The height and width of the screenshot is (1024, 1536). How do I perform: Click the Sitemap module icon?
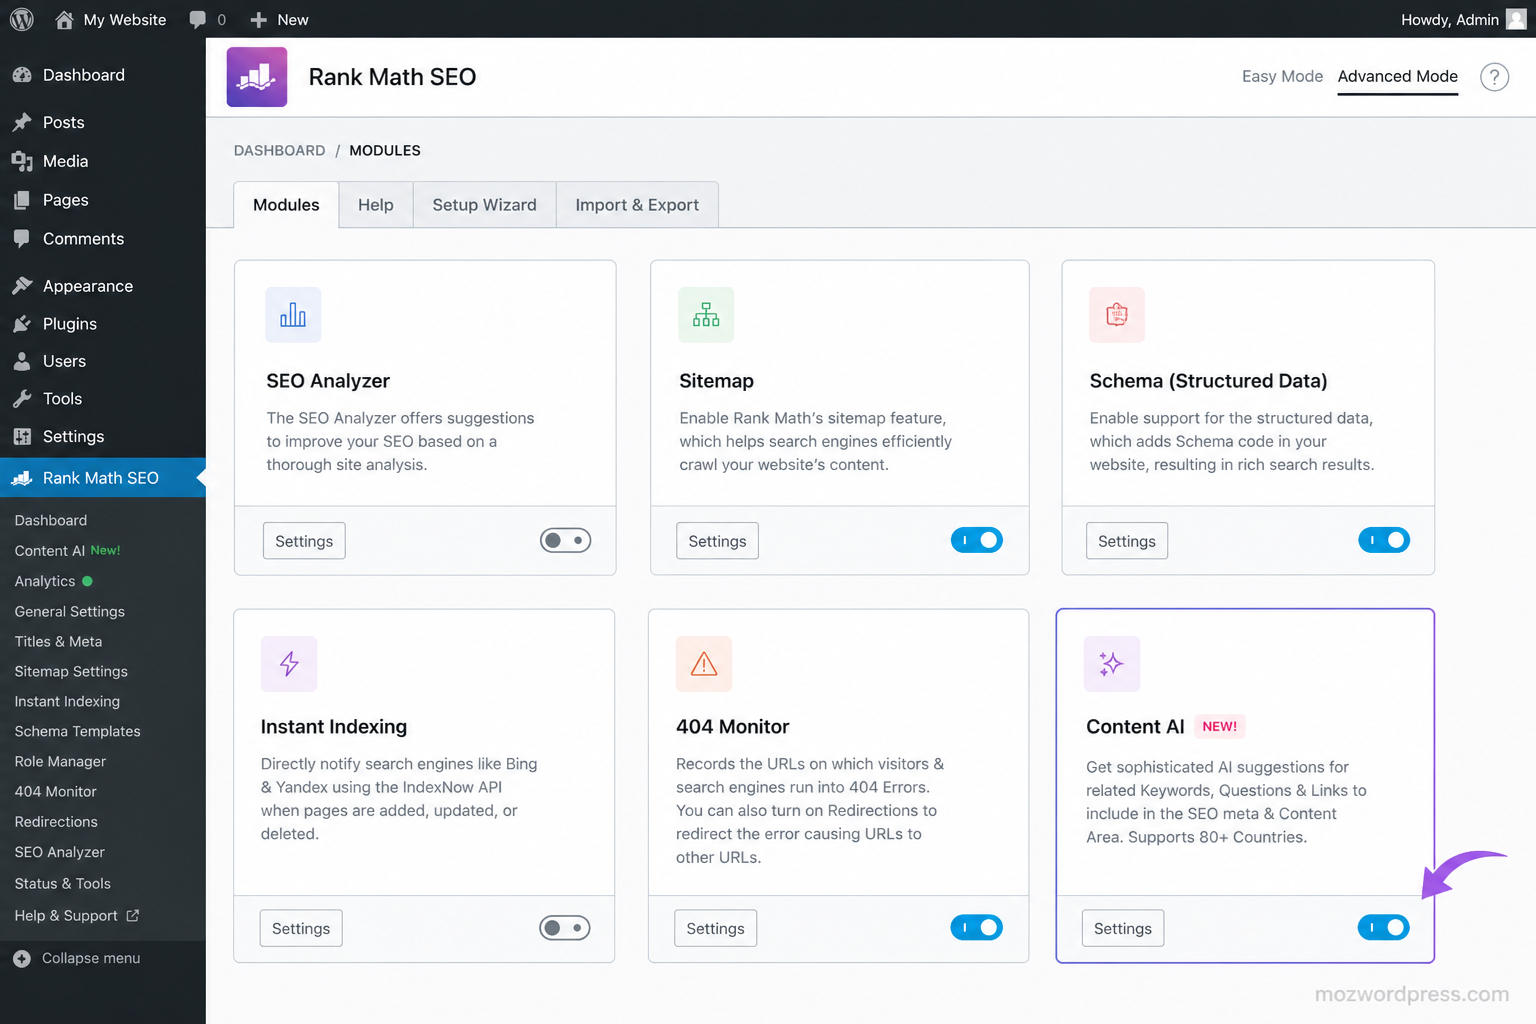[x=706, y=315]
